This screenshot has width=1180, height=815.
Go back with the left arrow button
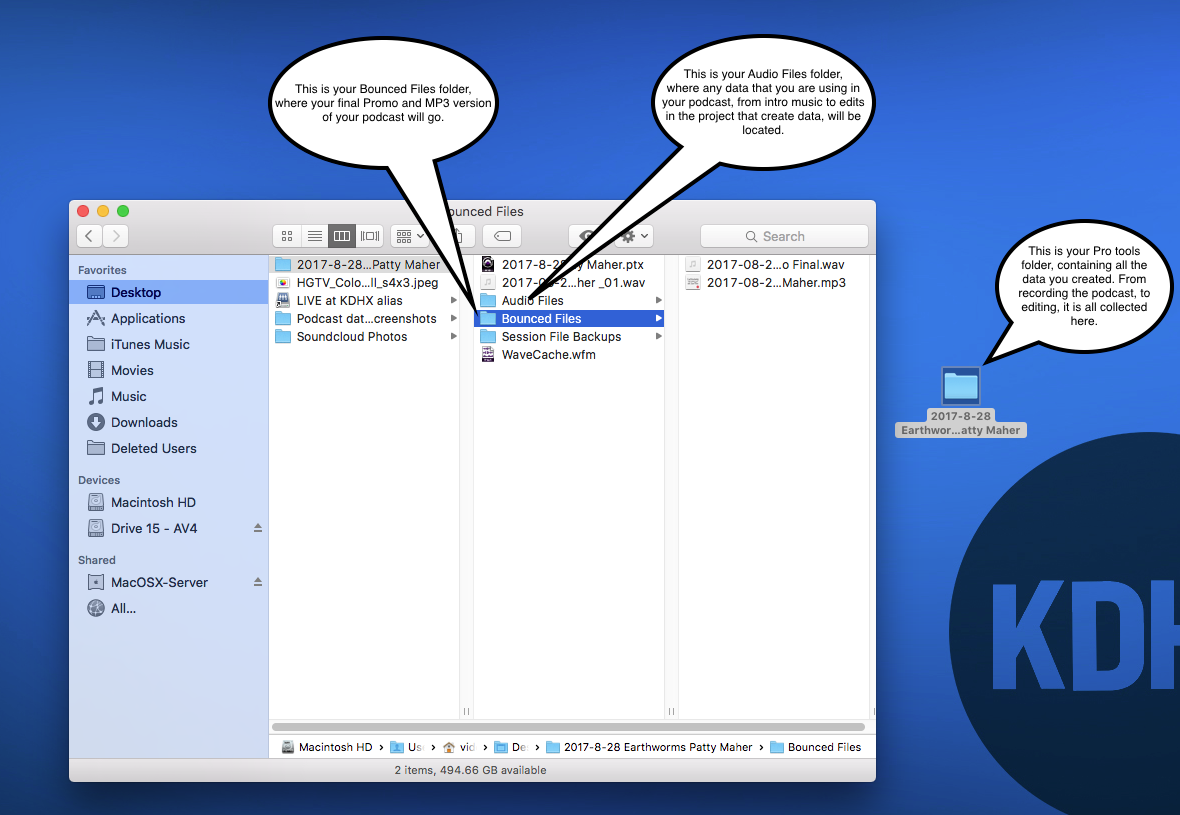tap(90, 236)
